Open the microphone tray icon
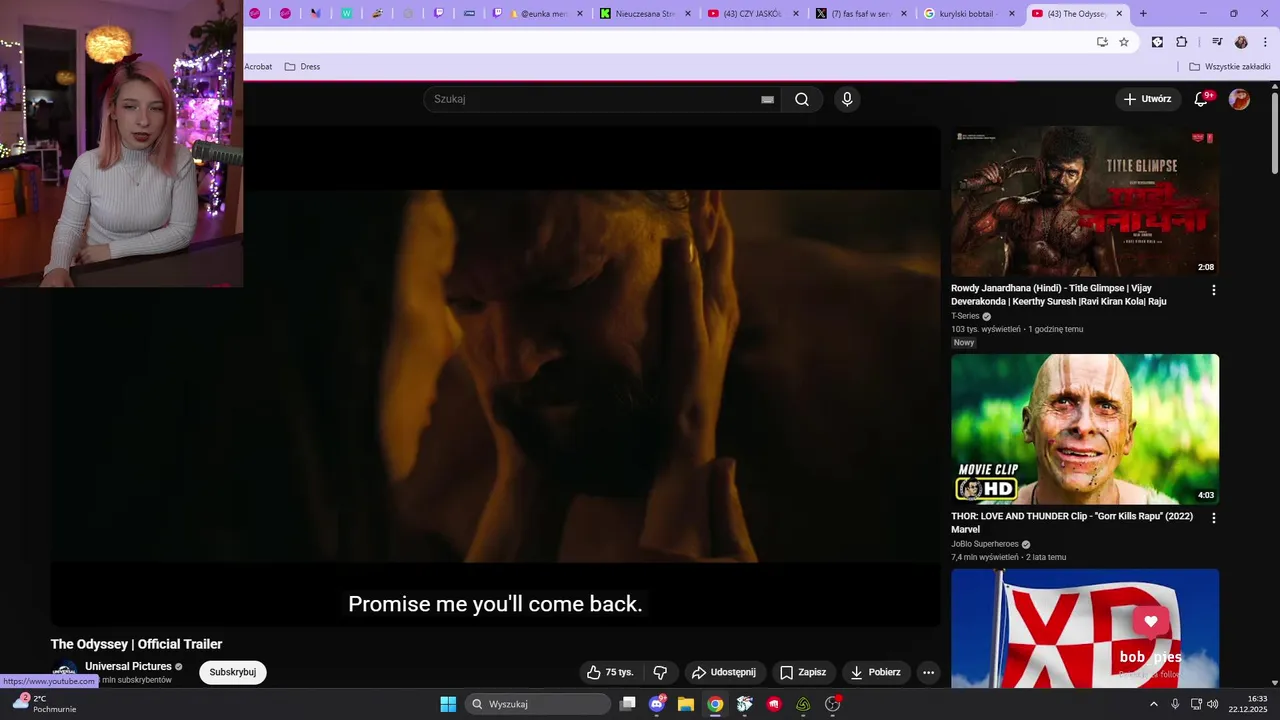 tap(1175, 704)
